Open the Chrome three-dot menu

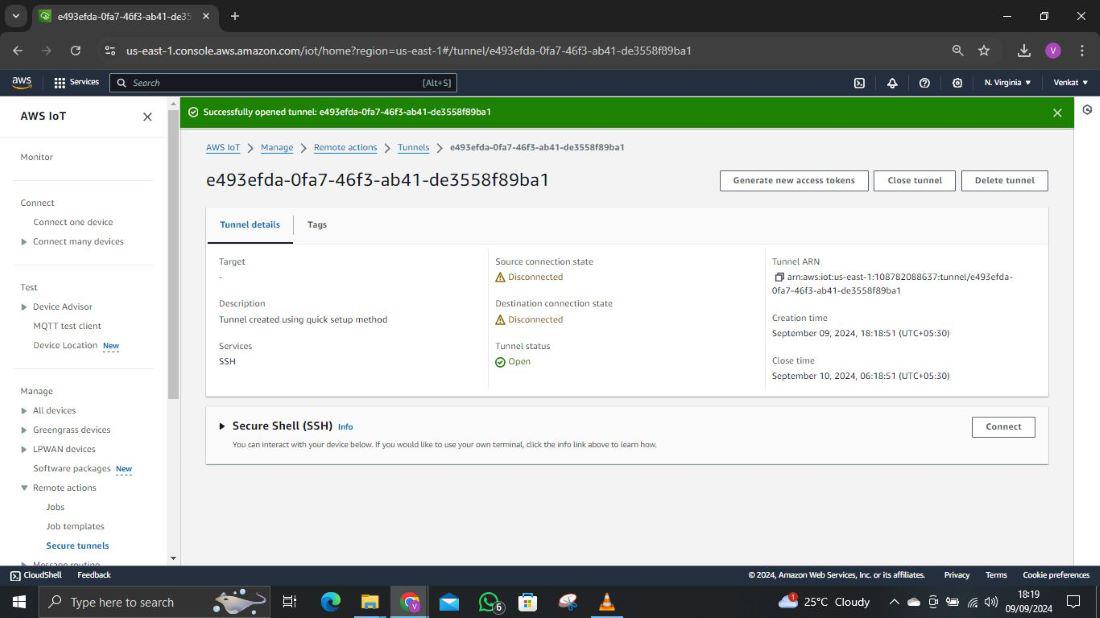tap(1082, 51)
